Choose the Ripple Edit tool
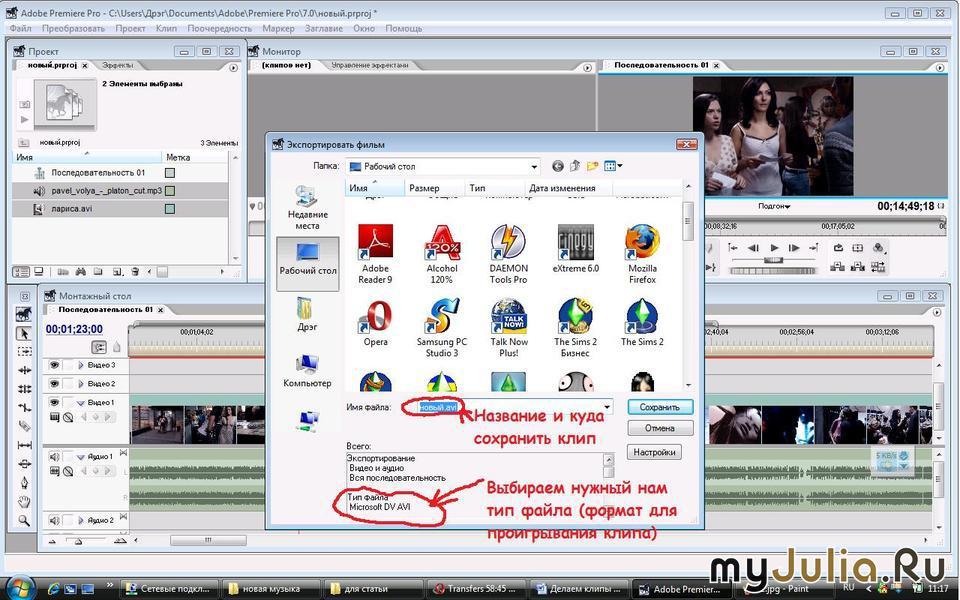 coord(24,370)
